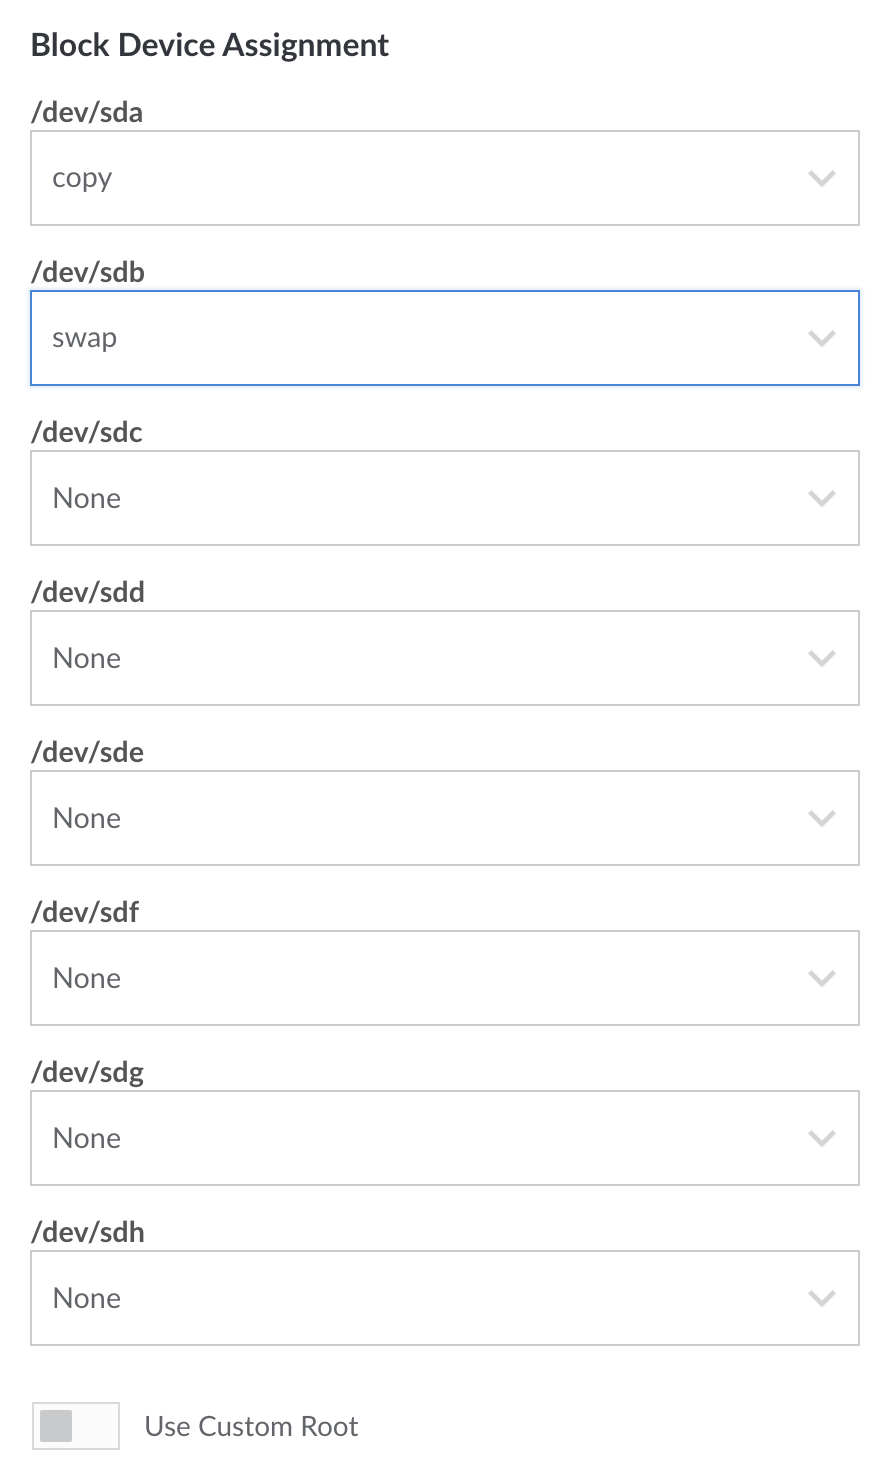Viewport: 892px width, 1482px height.
Task: Click the /dev/sdh chevron arrow icon
Action: 821,1299
